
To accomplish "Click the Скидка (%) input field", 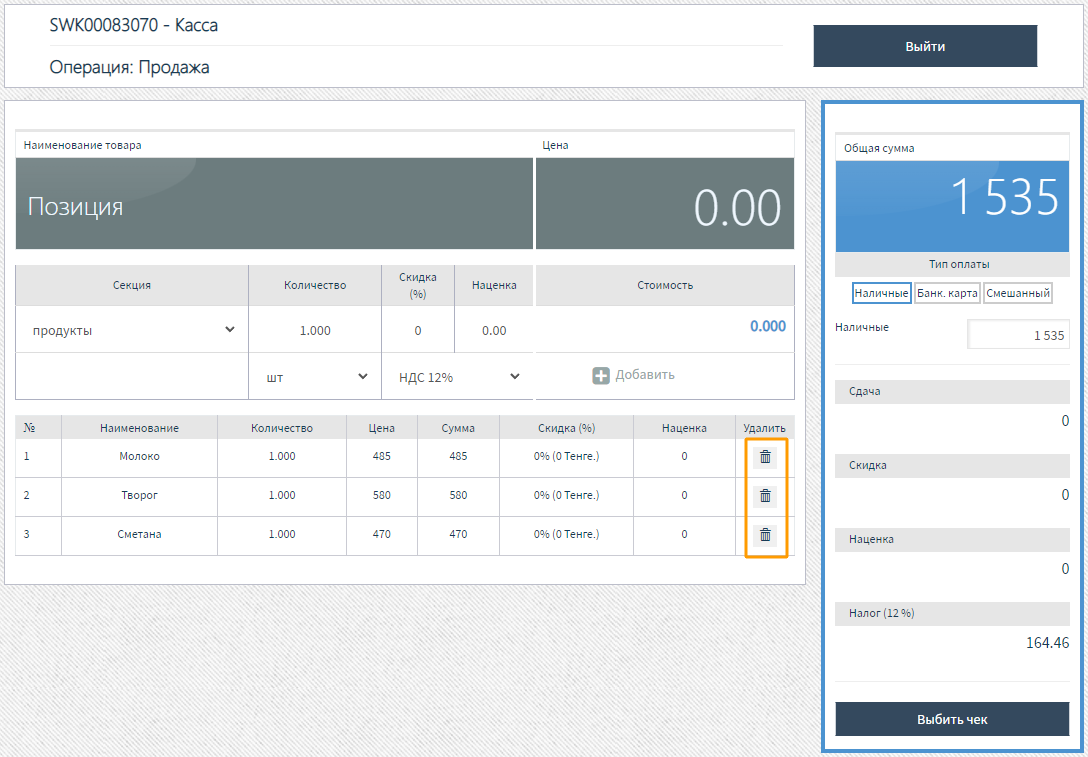I will [418, 330].
